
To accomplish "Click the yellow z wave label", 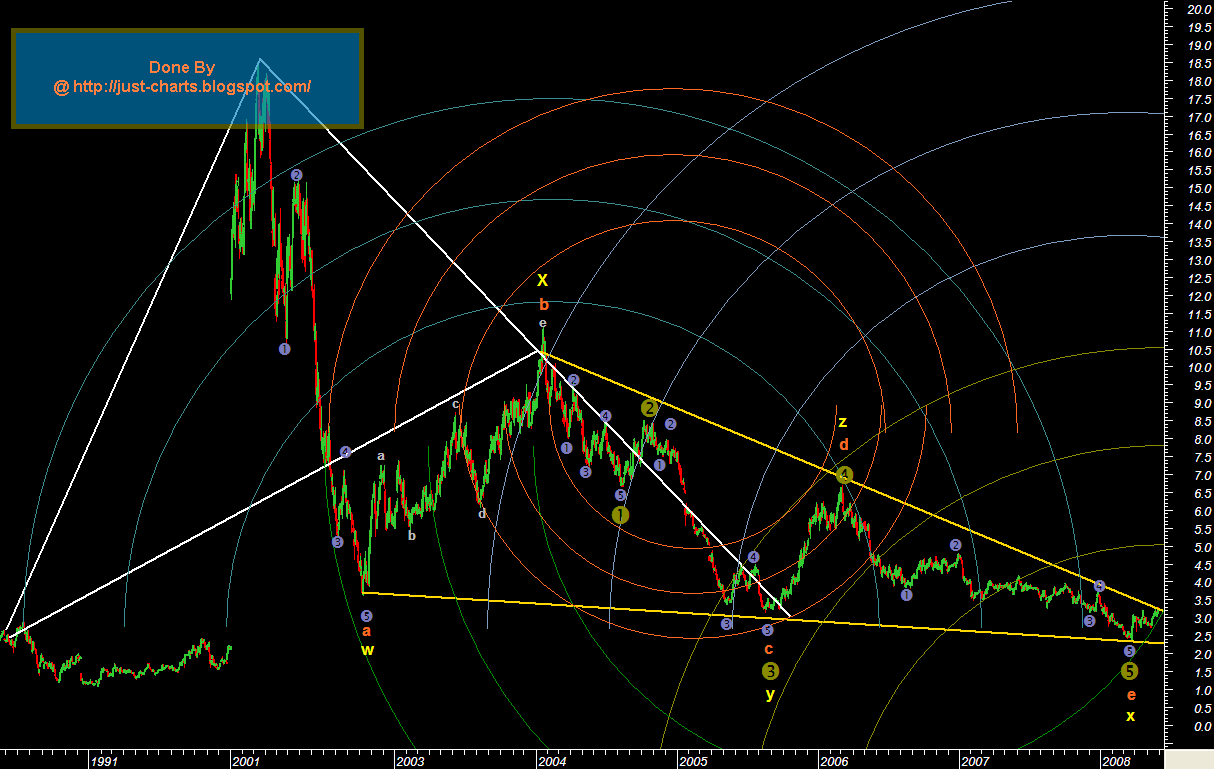I will tap(843, 422).
